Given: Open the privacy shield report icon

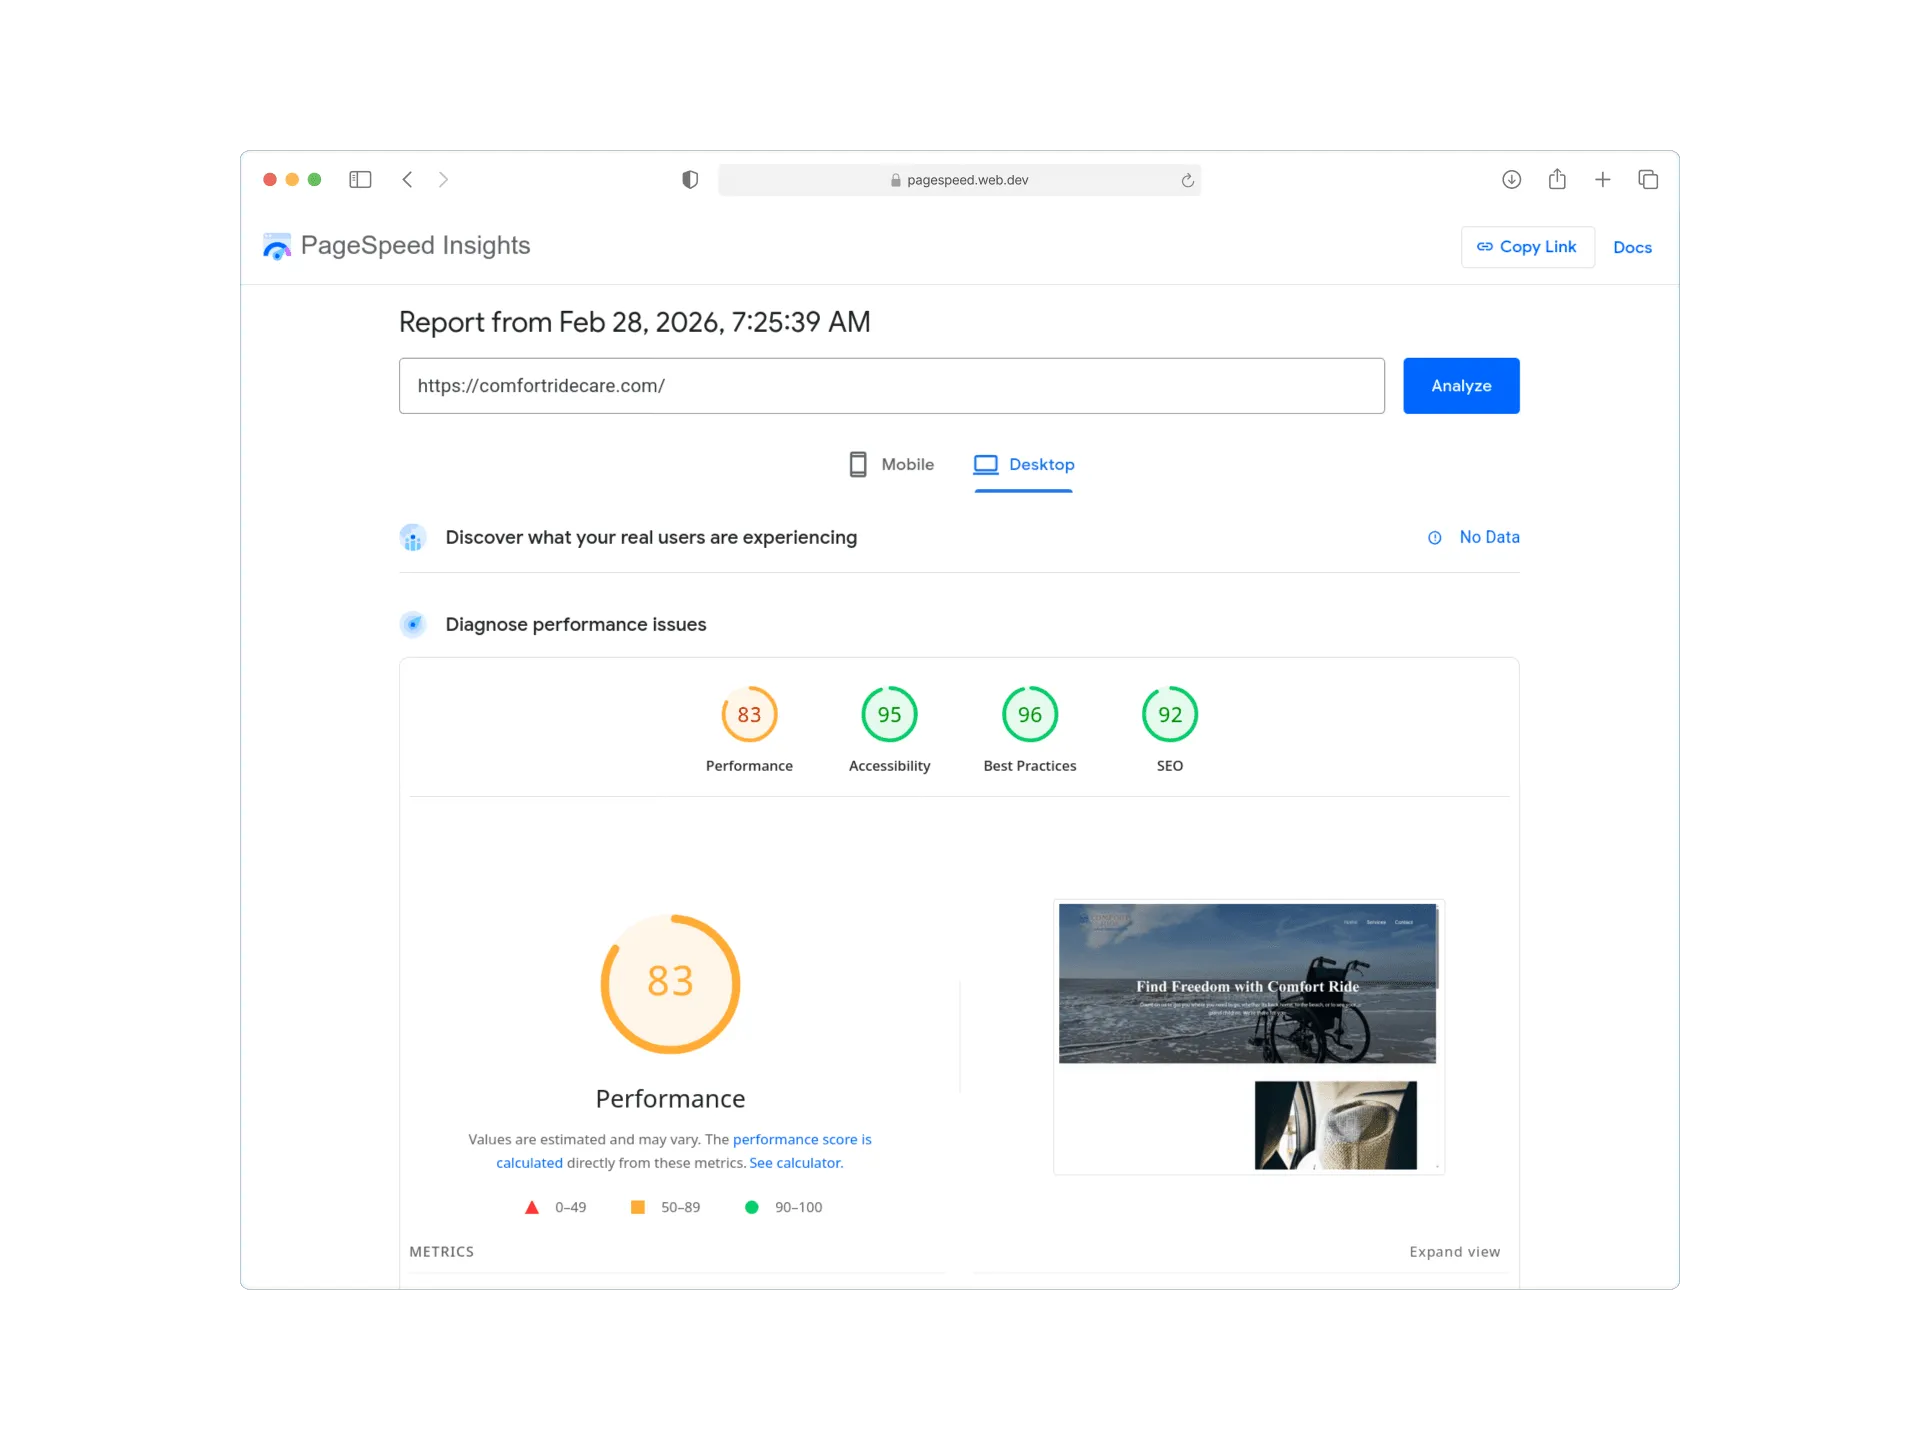Looking at the screenshot, I should (690, 180).
